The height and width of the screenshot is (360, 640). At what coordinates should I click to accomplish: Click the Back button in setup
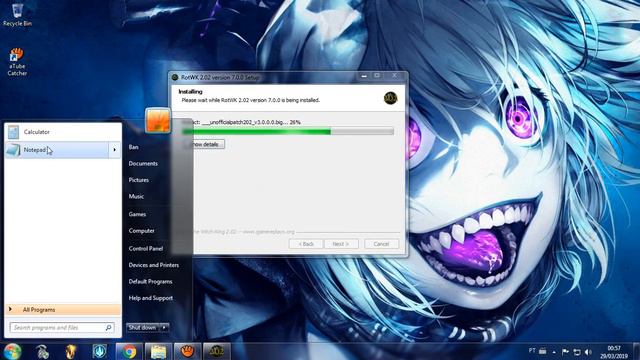(x=306, y=244)
